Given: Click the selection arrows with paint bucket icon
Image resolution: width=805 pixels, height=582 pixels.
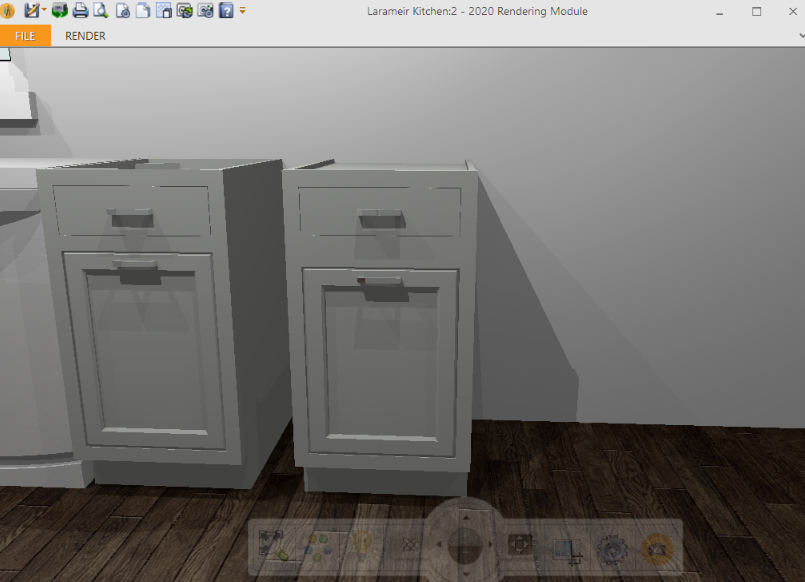Looking at the screenshot, I should (271, 546).
